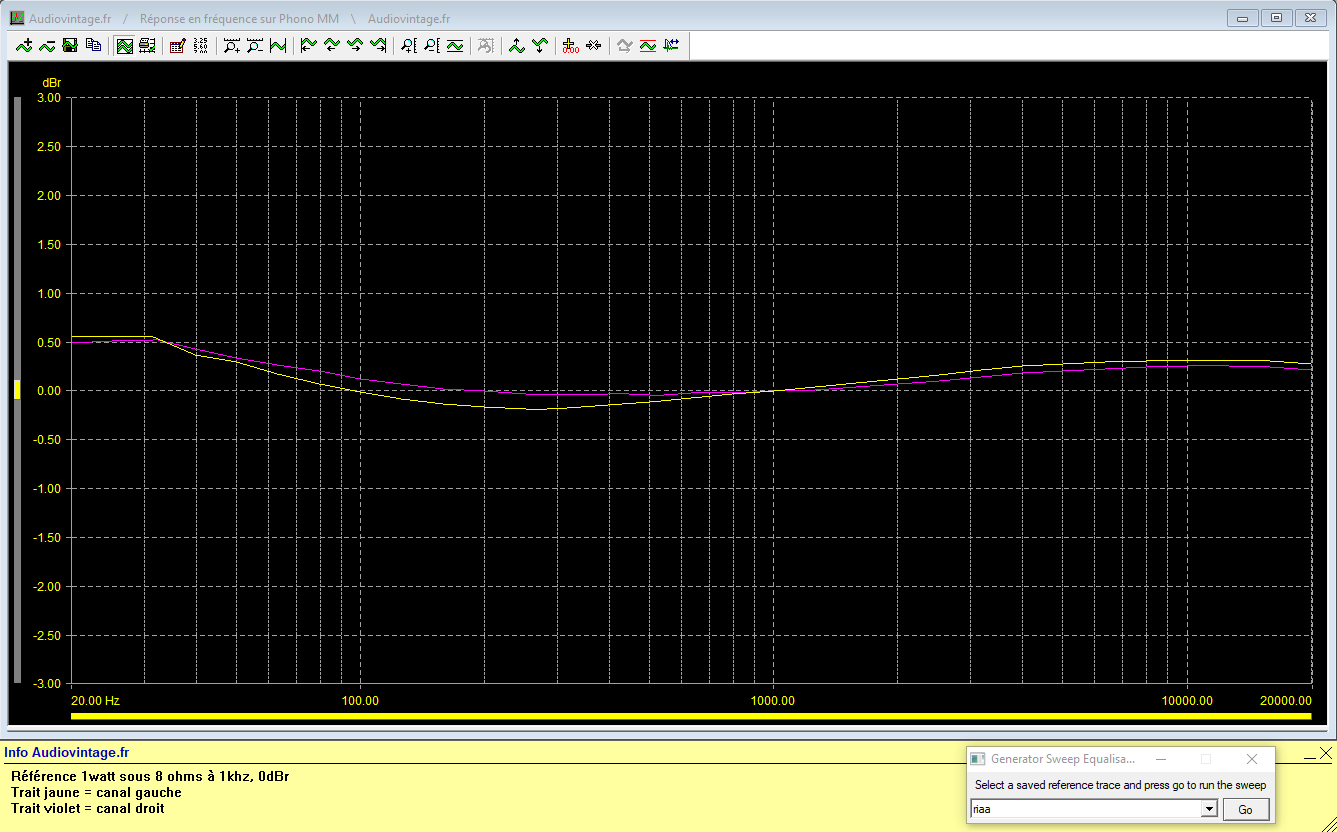
Task: Click the -3.00 bottom Y-axis label
Action: pos(46,684)
